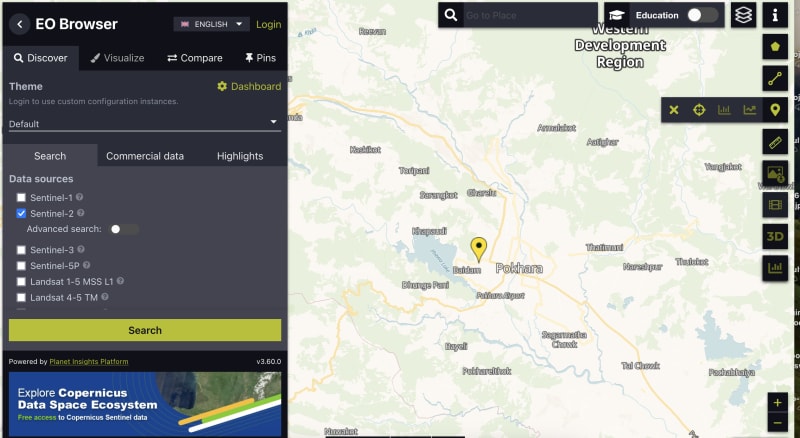
Task: Select the Commercial data sub-tab
Action: tap(145, 156)
